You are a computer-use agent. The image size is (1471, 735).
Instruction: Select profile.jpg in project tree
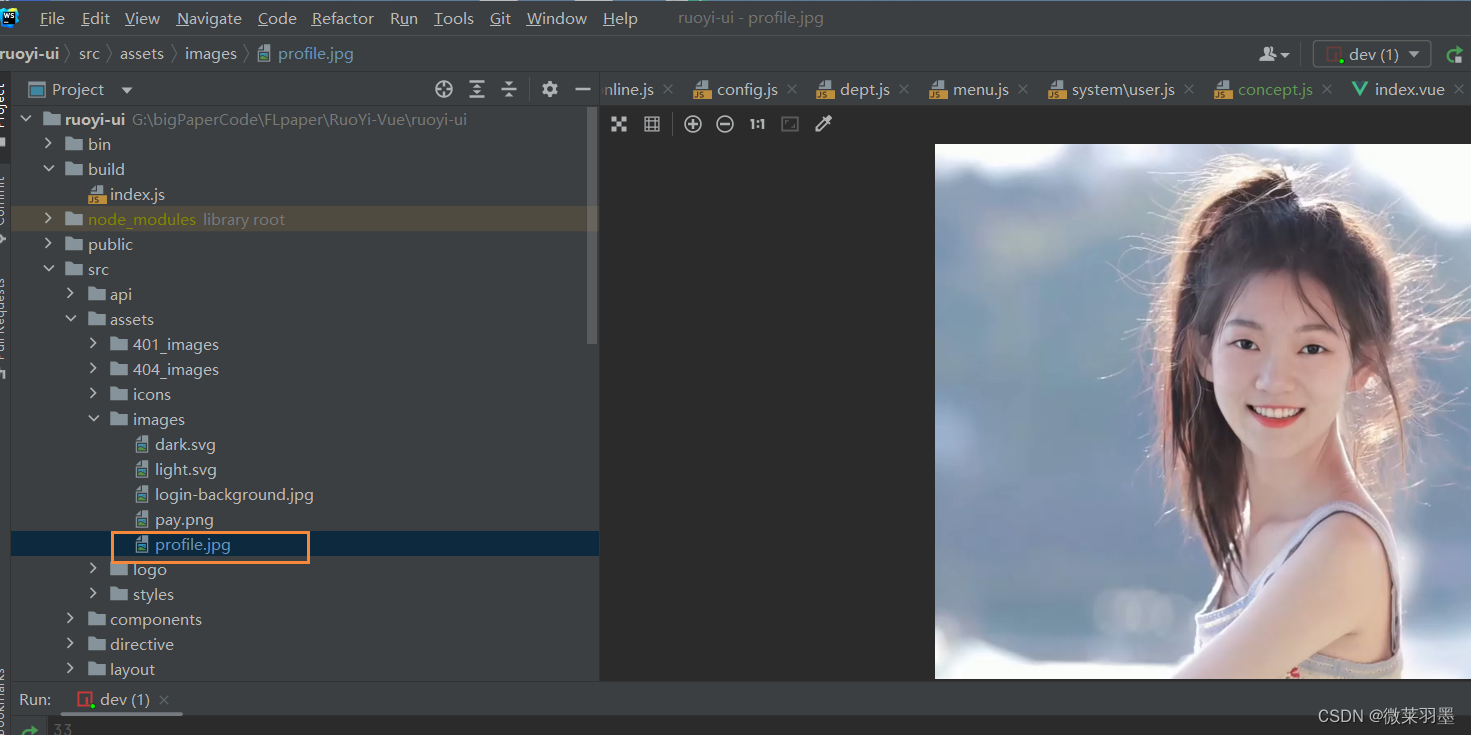182,544
